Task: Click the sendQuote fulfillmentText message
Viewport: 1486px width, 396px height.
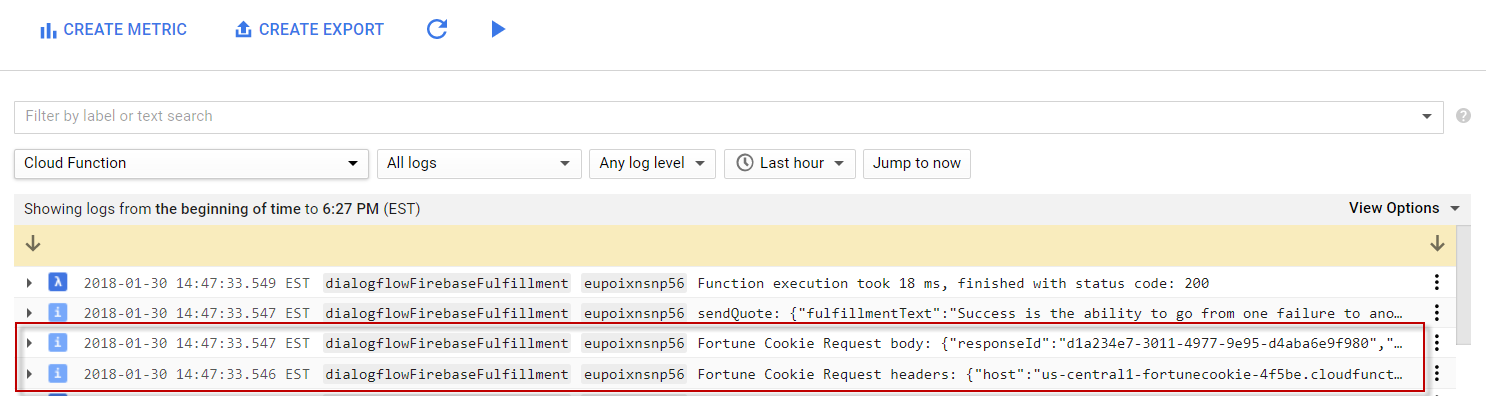Action: coord(1050,313)
